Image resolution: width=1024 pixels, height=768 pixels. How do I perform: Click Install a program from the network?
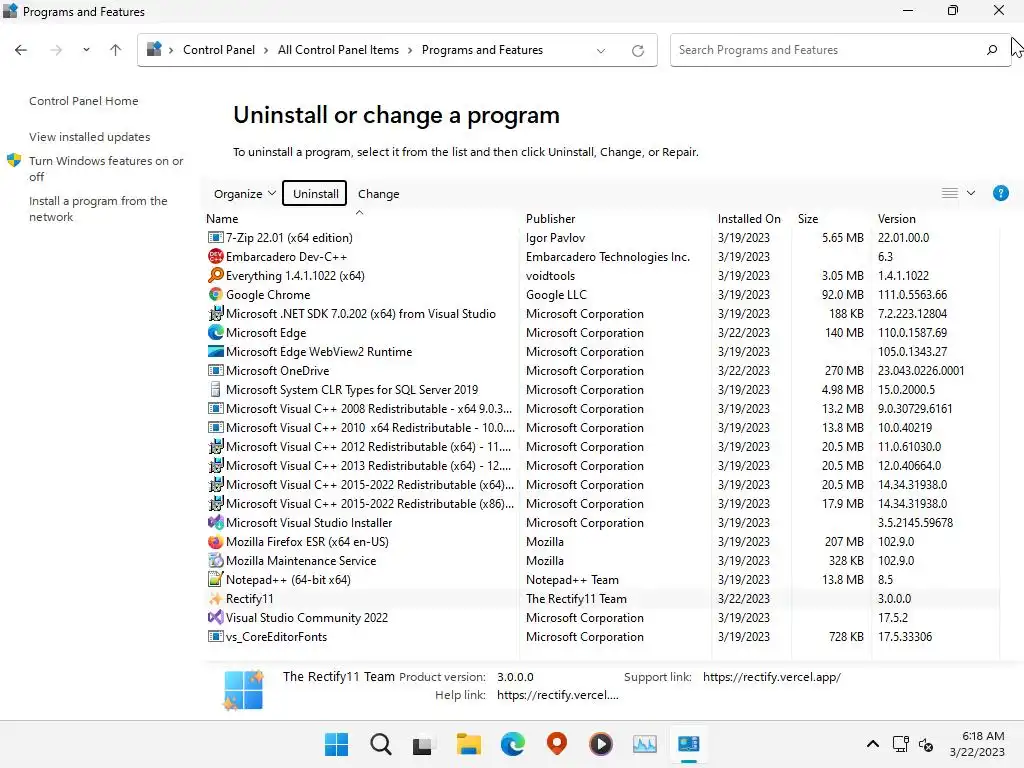98,209
